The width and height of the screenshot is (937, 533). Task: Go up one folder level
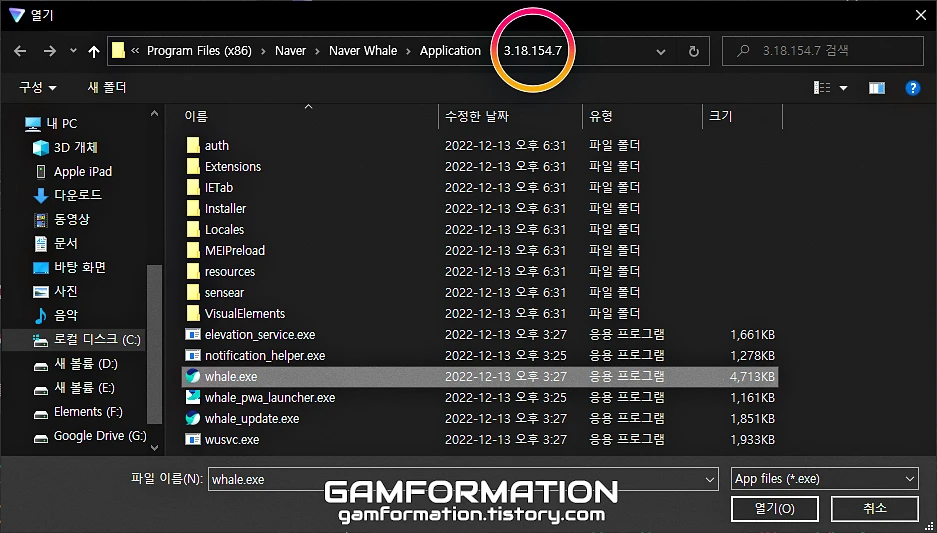tap(94, 51)
